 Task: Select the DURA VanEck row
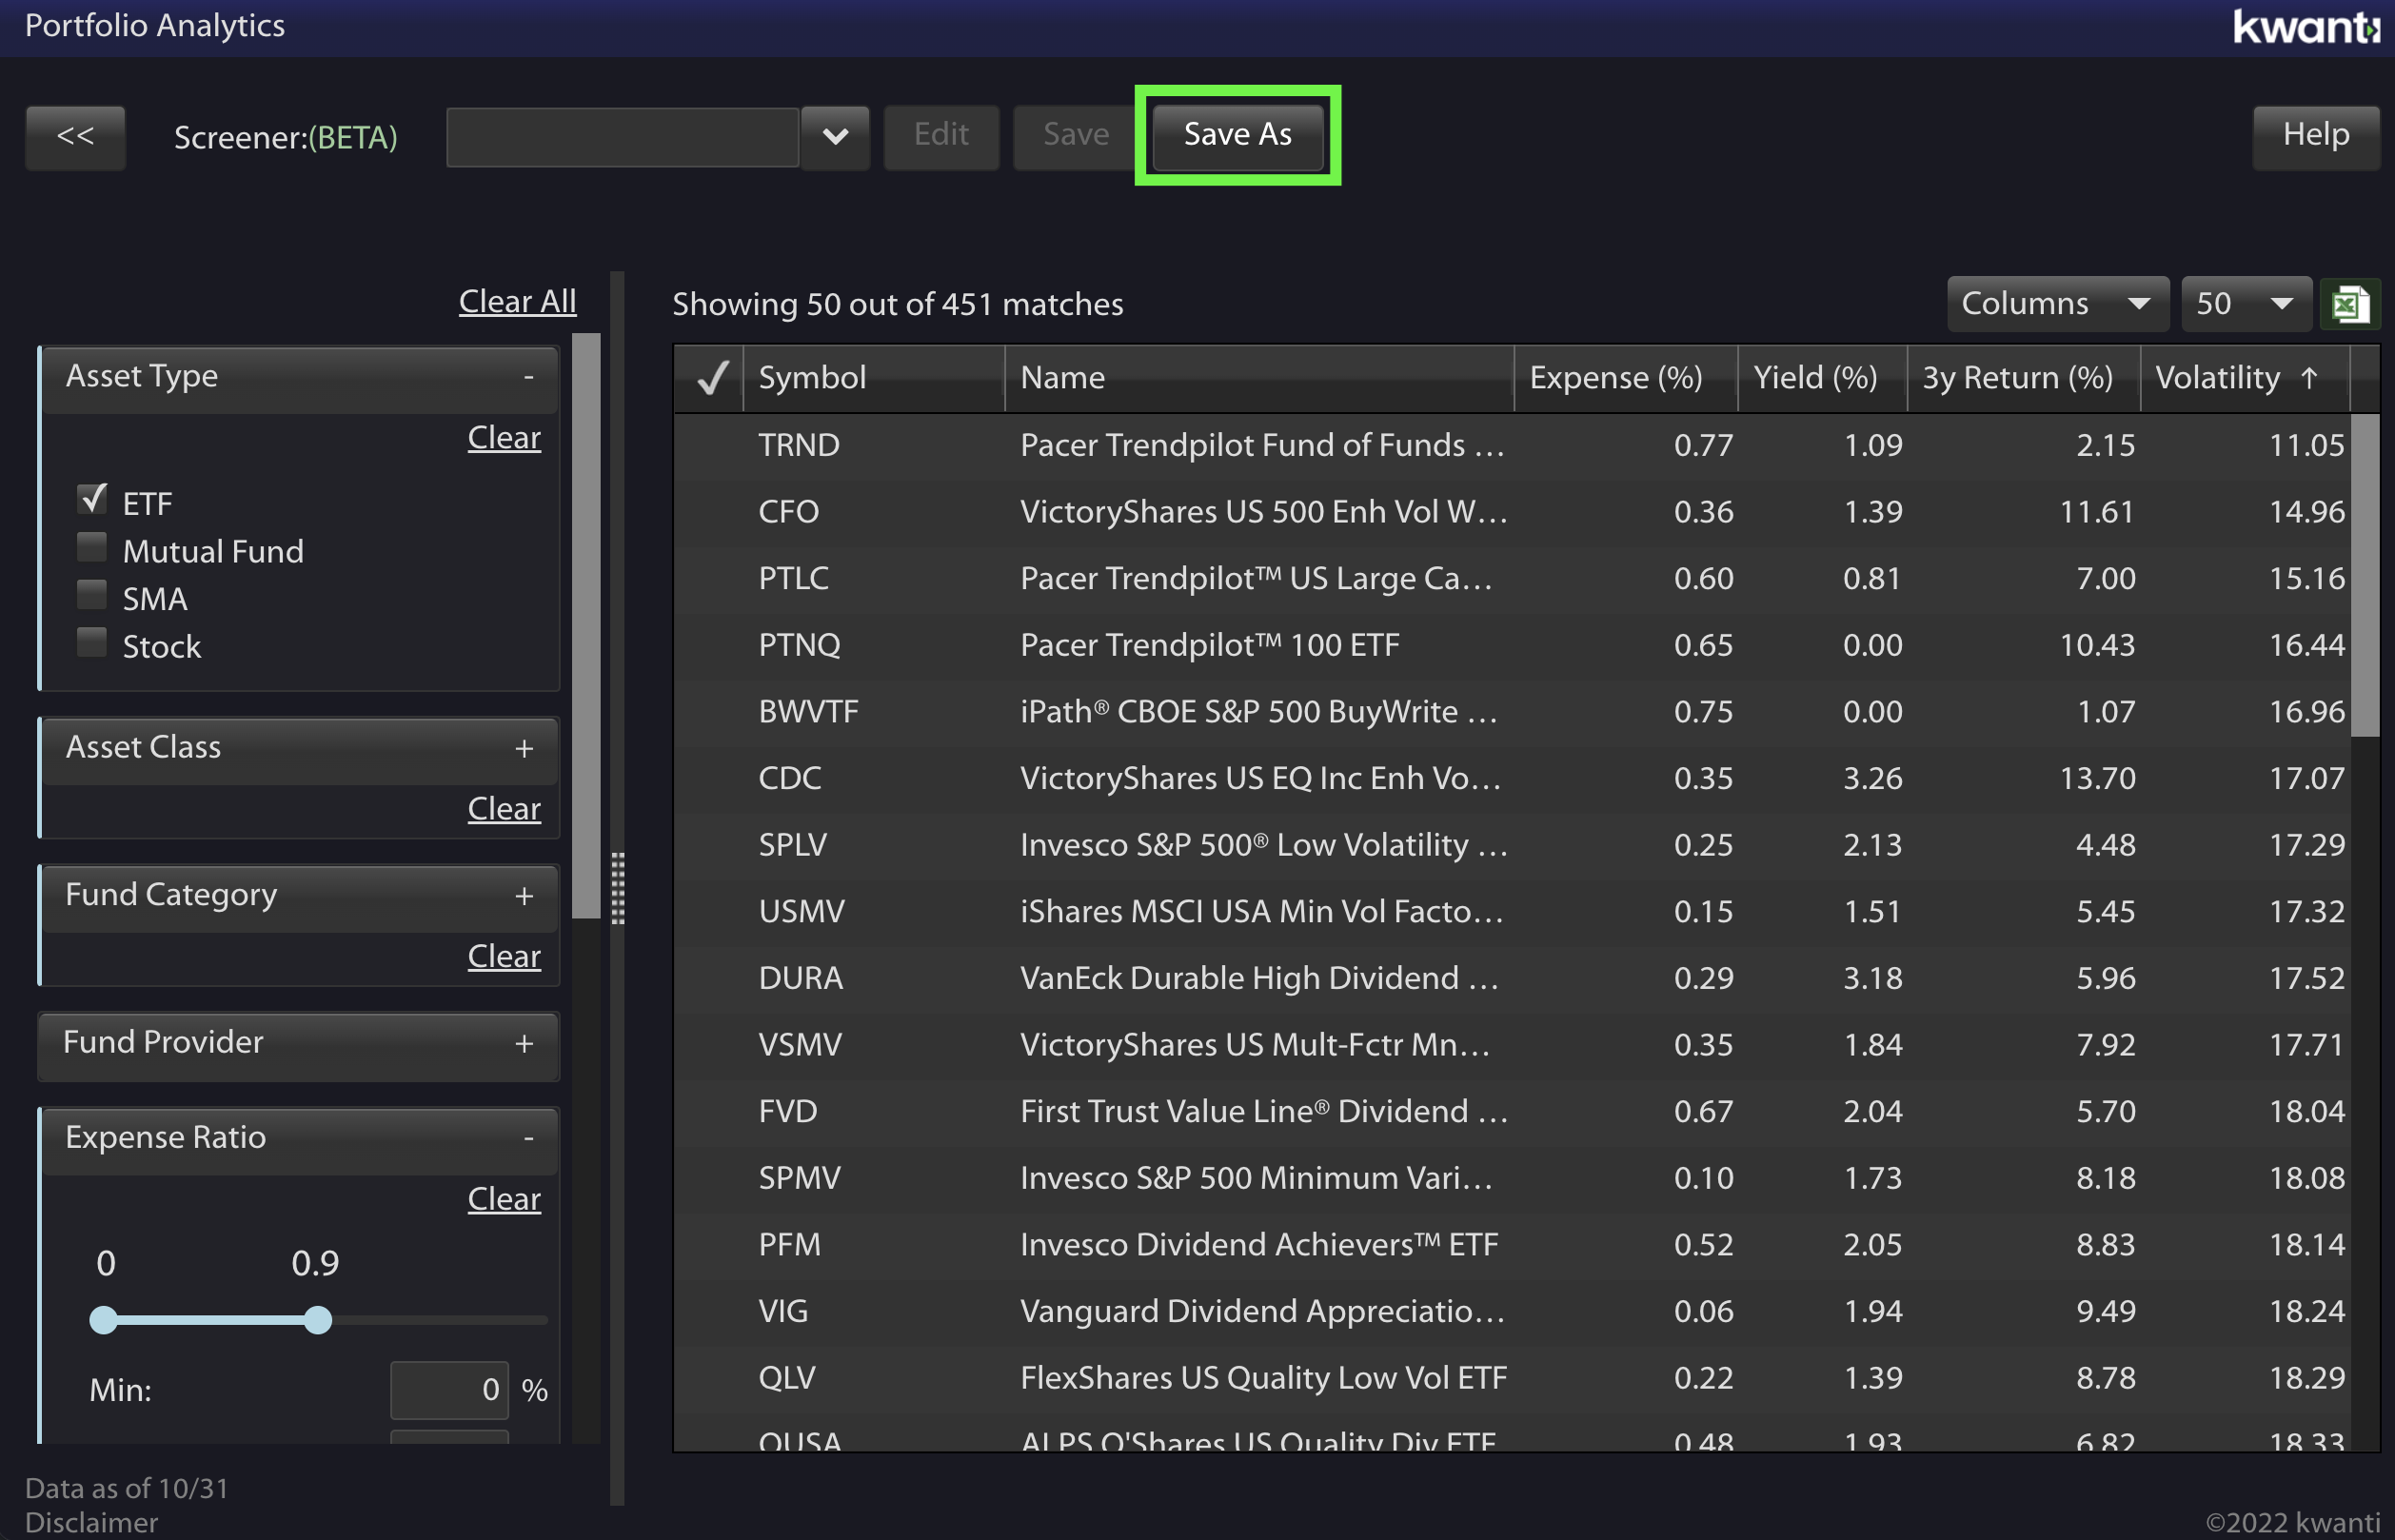pos(1511,978)
